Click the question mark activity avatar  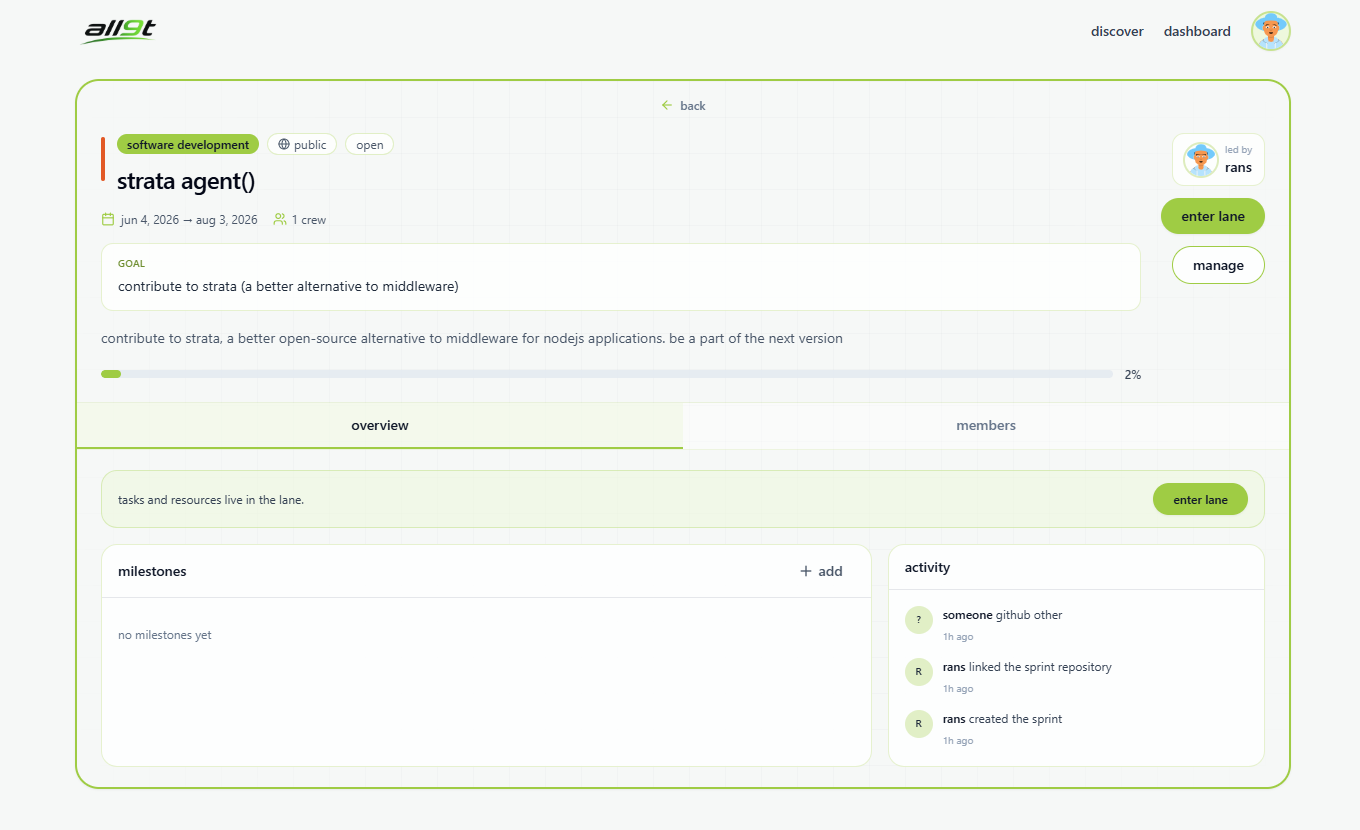click(x=918, y=620)
